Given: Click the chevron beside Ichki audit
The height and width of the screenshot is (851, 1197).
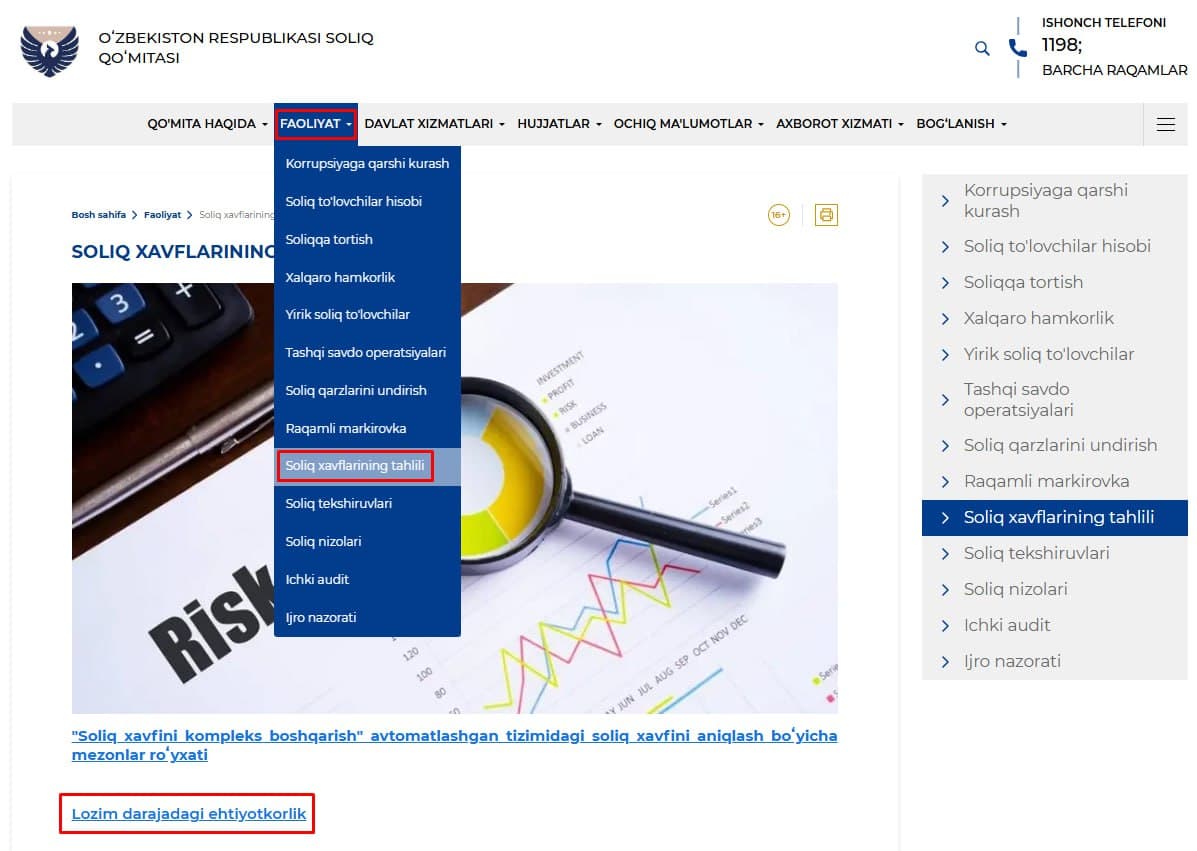Looking at the screenshot, I should pyautogui.click(x=945, y=625).
